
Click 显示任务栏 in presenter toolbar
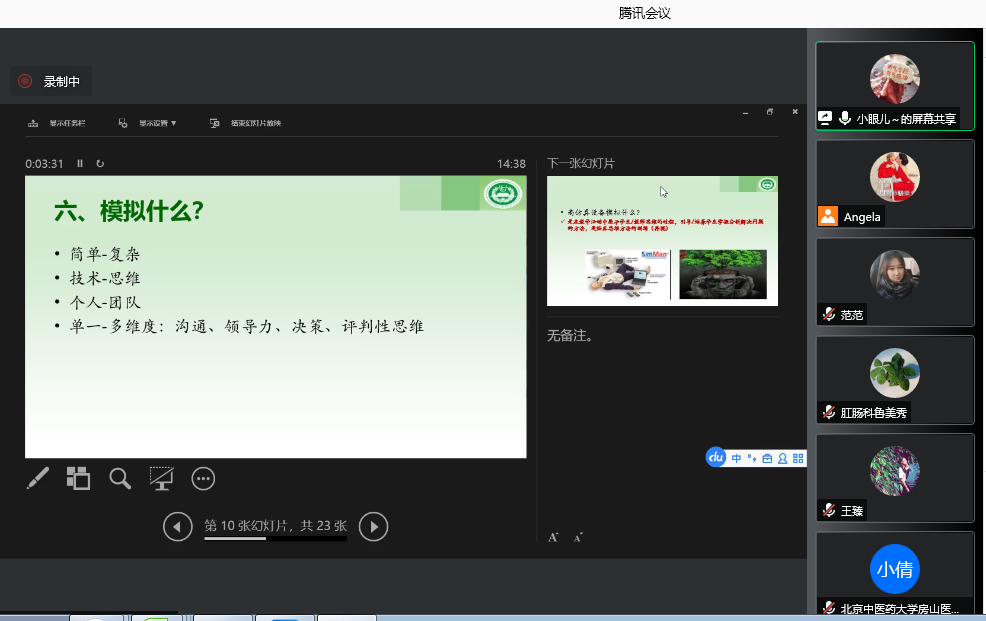tap(59, 123)
